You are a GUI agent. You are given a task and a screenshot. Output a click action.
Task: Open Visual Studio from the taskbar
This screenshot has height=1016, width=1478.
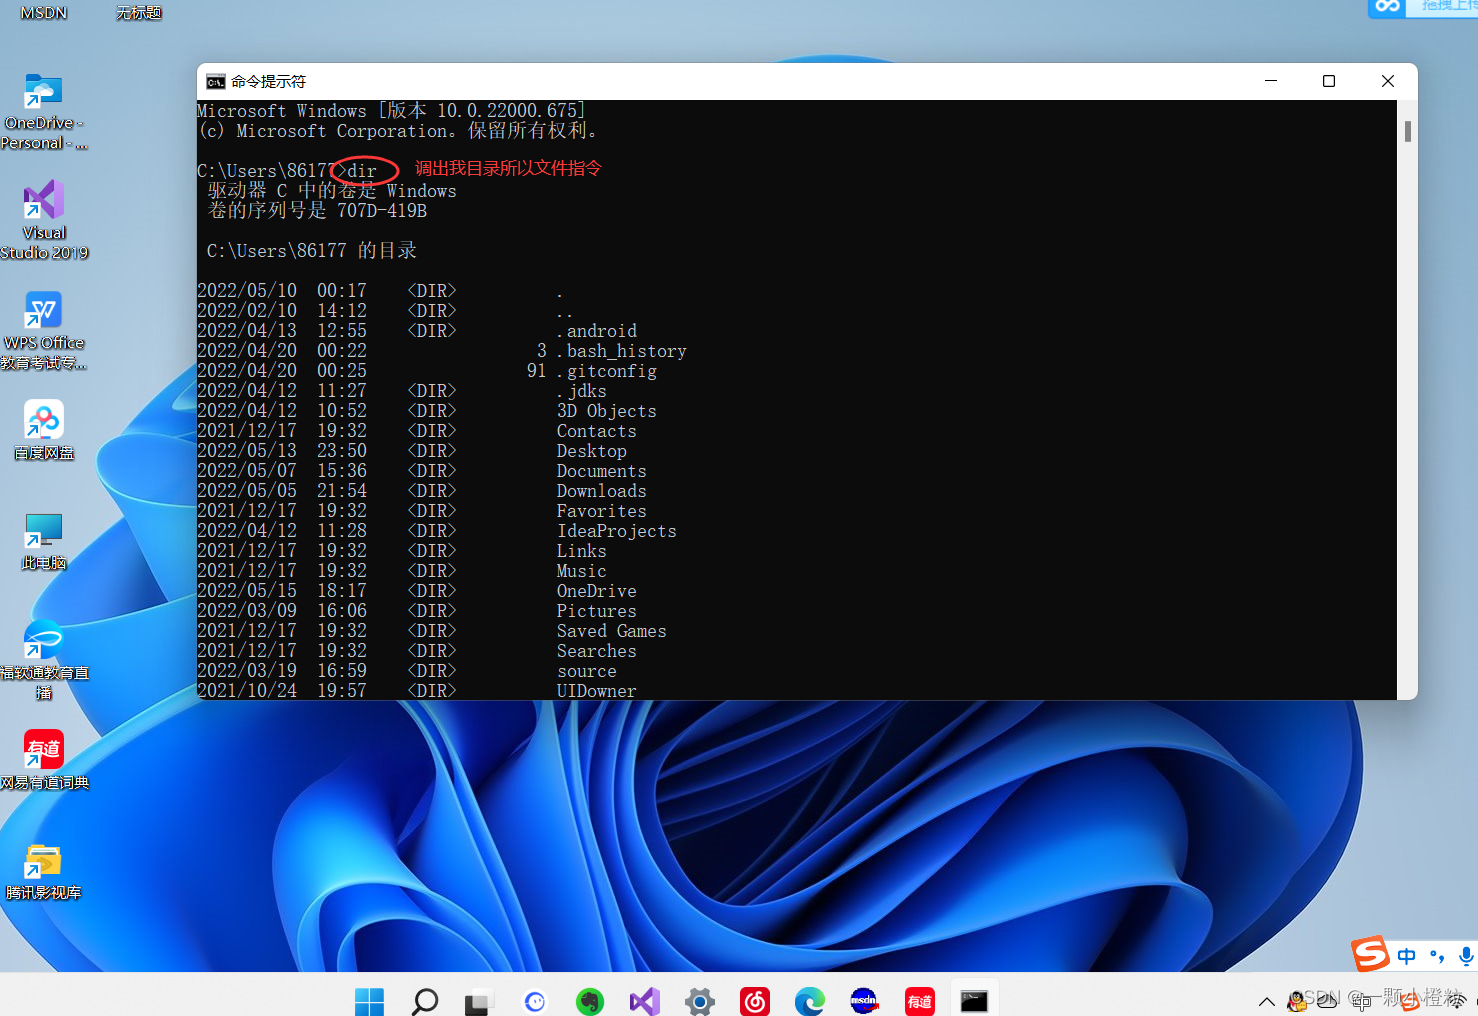pos(645,1001)
